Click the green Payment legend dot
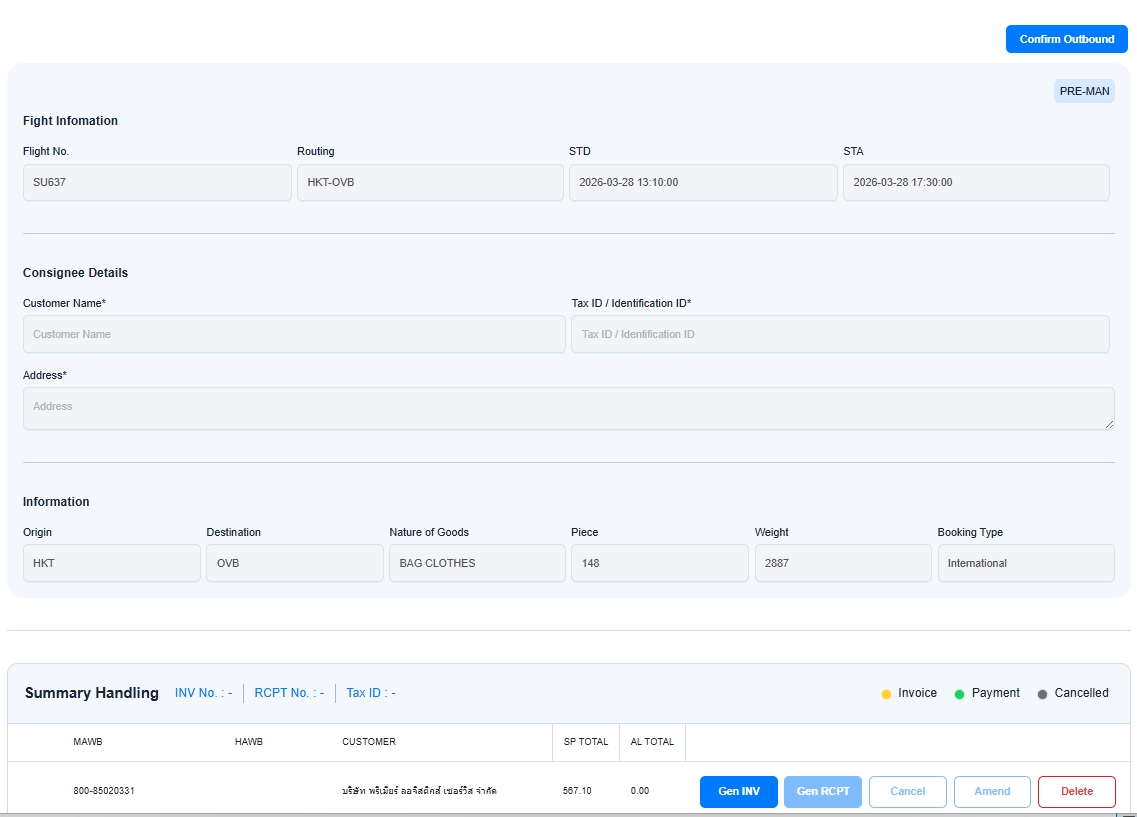The width and height of the screenshot is (1137, 817). pyautogui.click(x=959, y=694)
